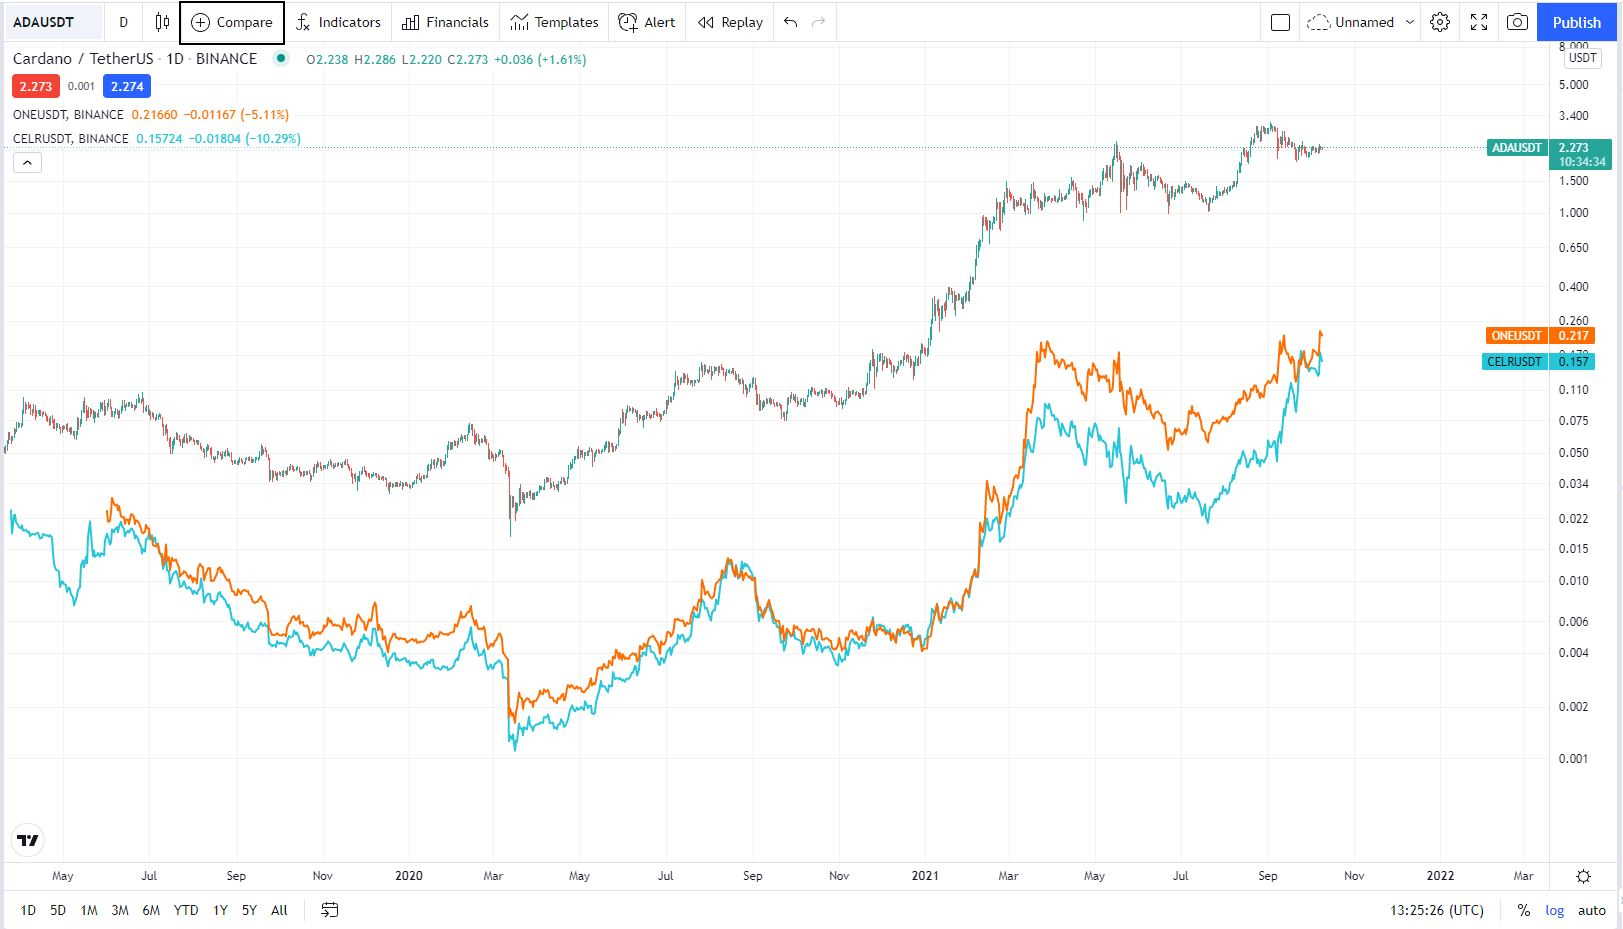
Task: Start bar Replay mode
Action: (x=730, y=22)
